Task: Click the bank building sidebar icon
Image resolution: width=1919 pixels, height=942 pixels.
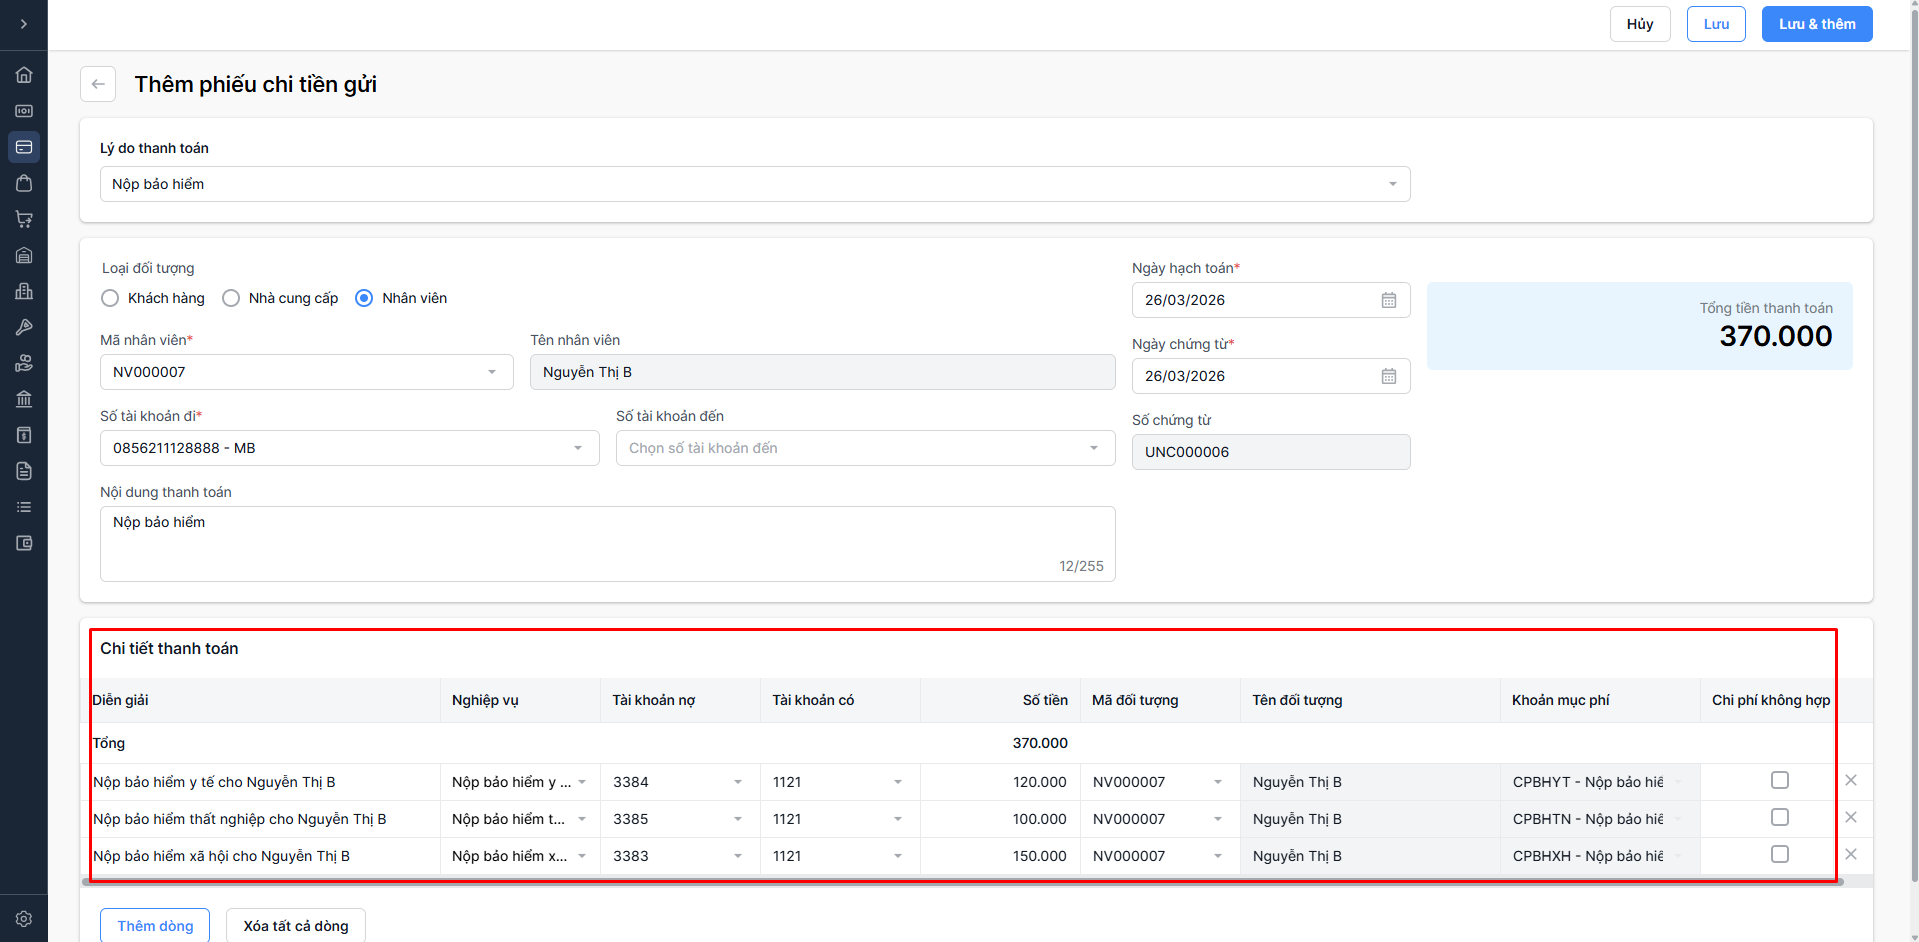Action: tap(24, 399)
